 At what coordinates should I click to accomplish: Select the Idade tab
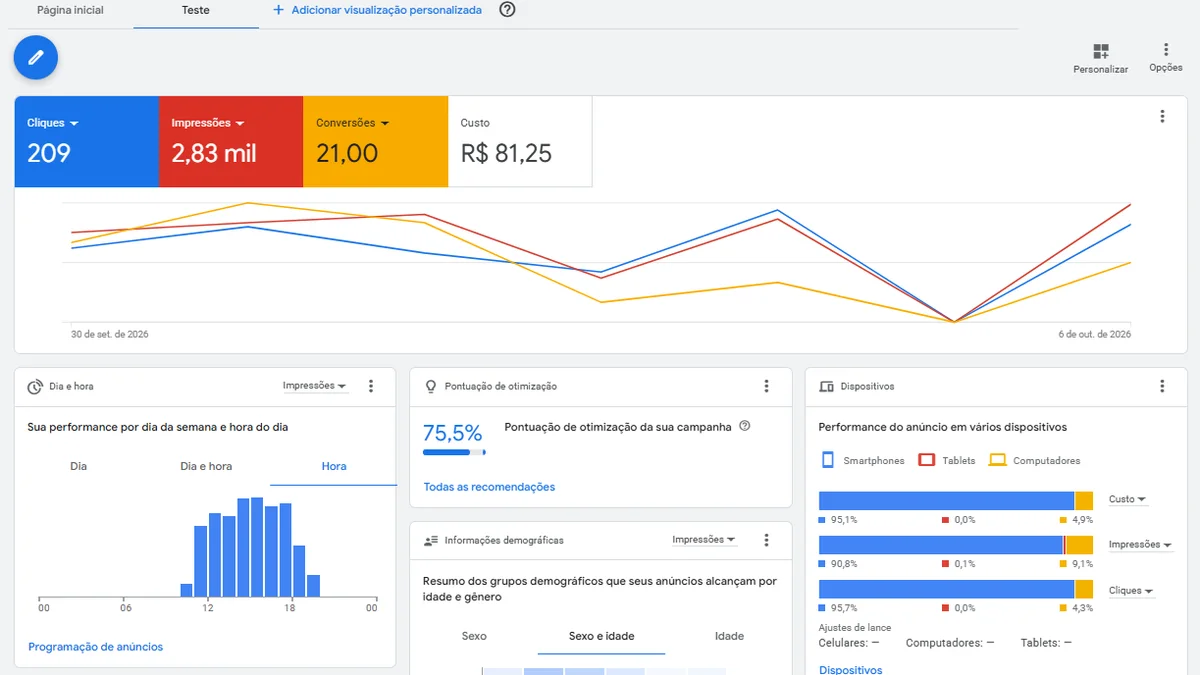click(x=729, y=636)
